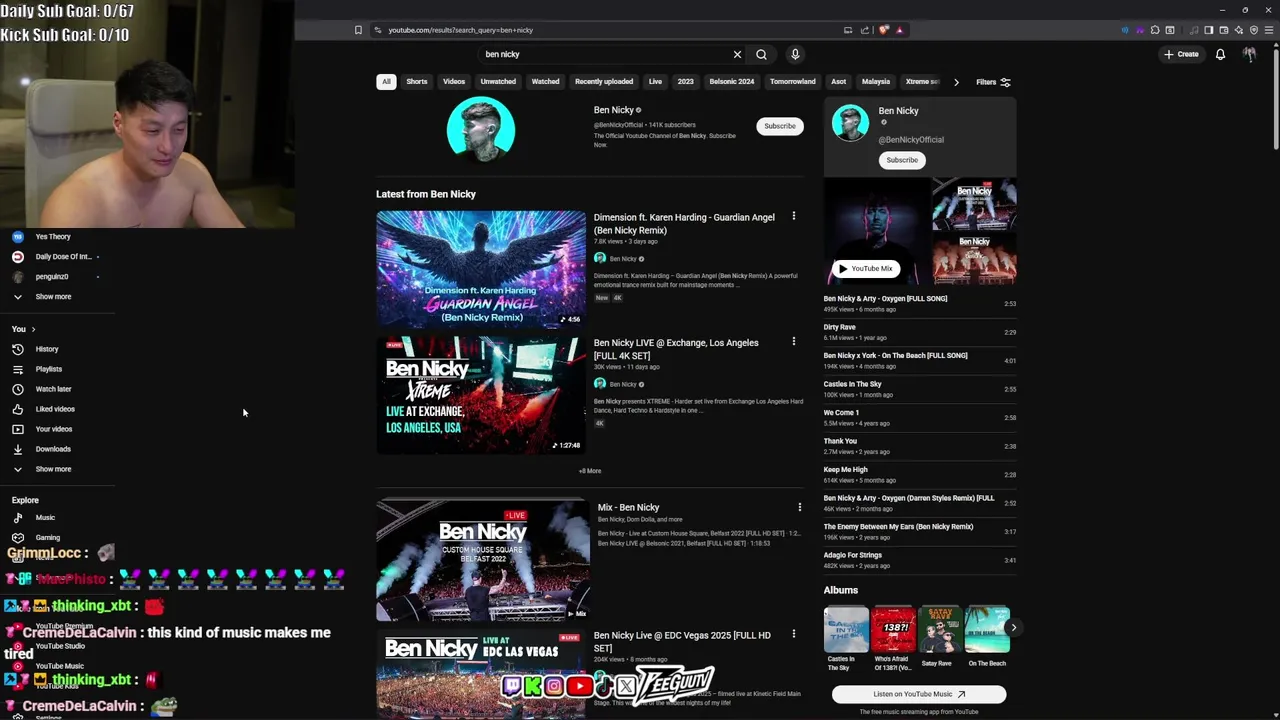
Task: Click the browser address bar URL
Action: (x=461, y=30)
